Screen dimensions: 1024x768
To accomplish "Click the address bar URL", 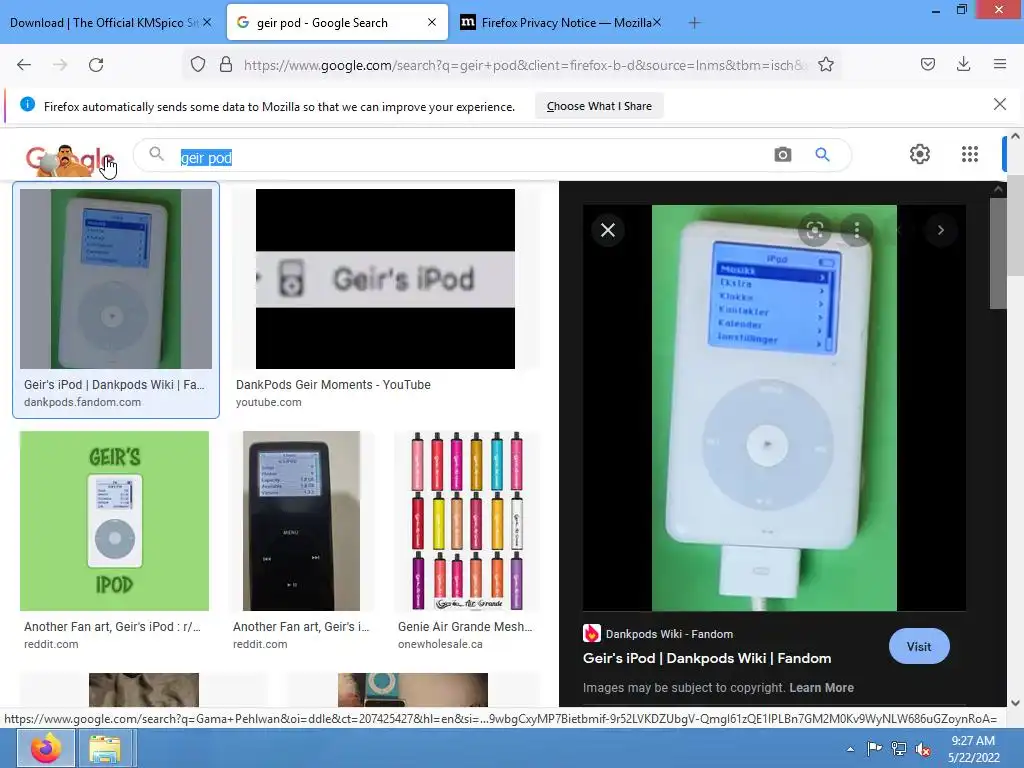I will click(x=526, y=65).
